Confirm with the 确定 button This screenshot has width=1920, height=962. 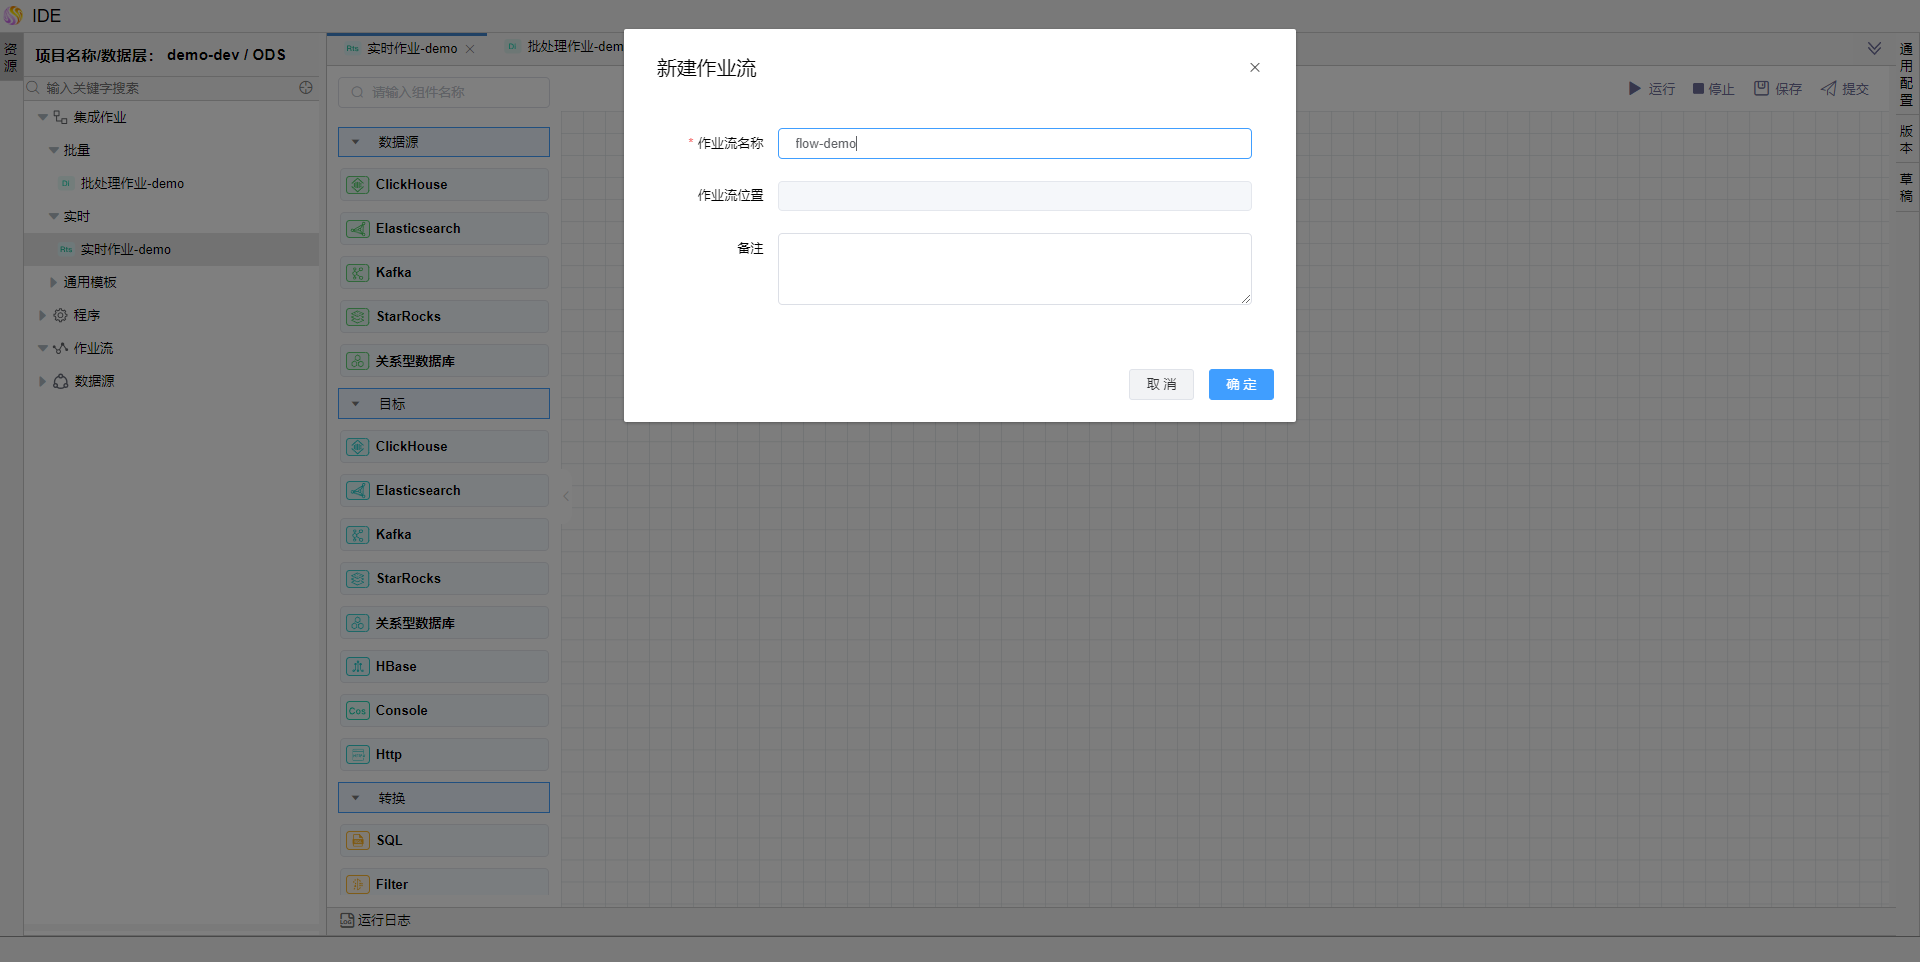[x=1240, y=385]
